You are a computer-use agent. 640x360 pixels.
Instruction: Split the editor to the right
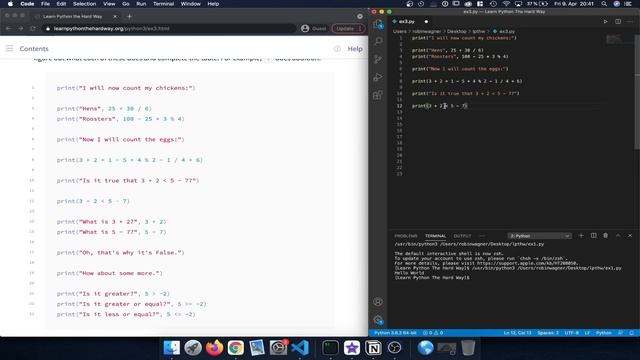618,21
